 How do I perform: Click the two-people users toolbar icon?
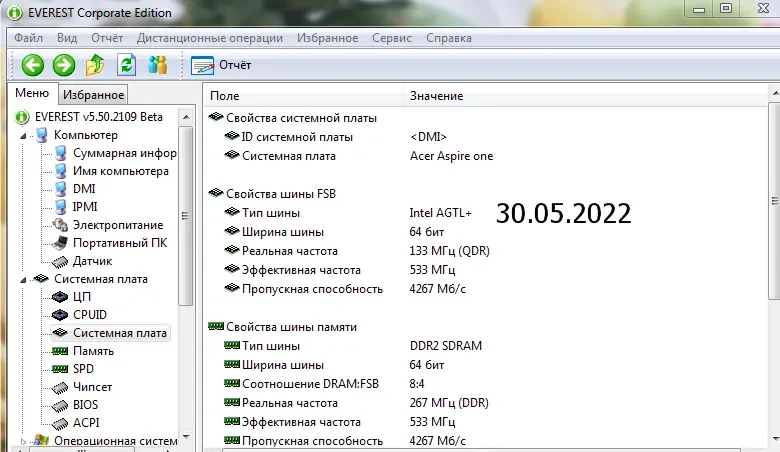tap(158, 65)
